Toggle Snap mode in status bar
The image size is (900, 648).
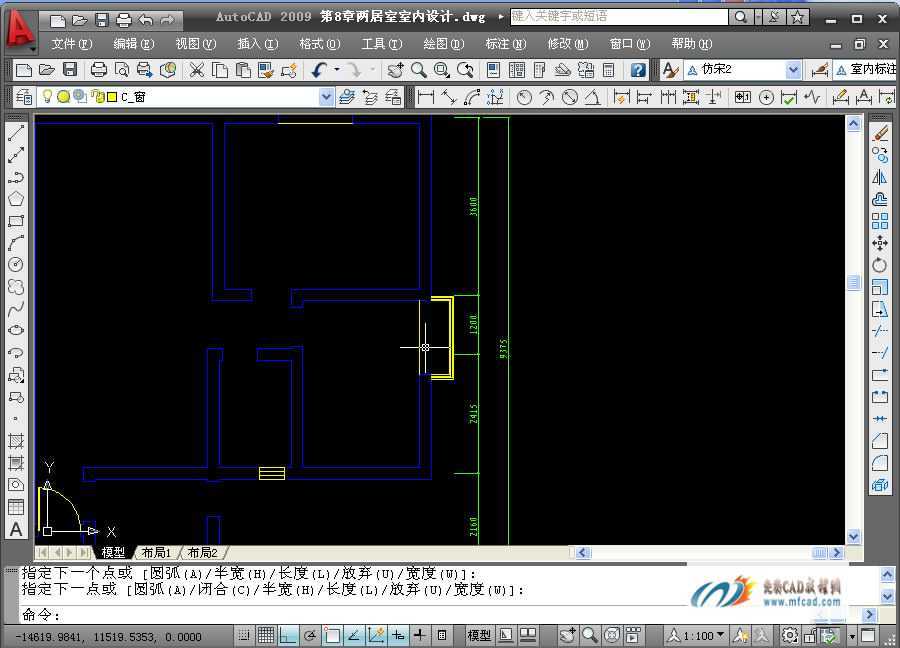244,635
